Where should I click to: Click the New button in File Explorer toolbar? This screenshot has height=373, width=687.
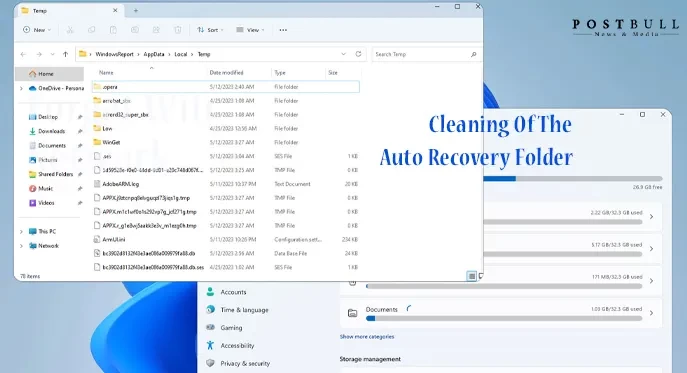pos(37,30)
